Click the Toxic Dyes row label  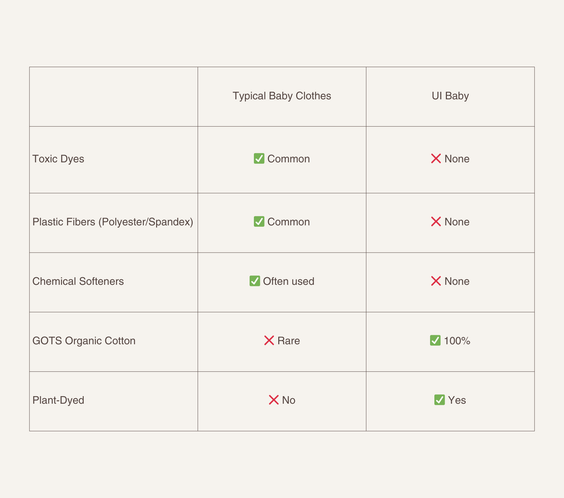[58, 159]
